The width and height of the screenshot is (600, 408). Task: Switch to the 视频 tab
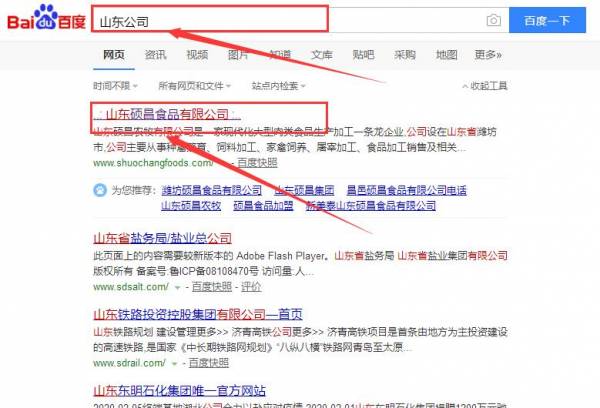[197, 55]
